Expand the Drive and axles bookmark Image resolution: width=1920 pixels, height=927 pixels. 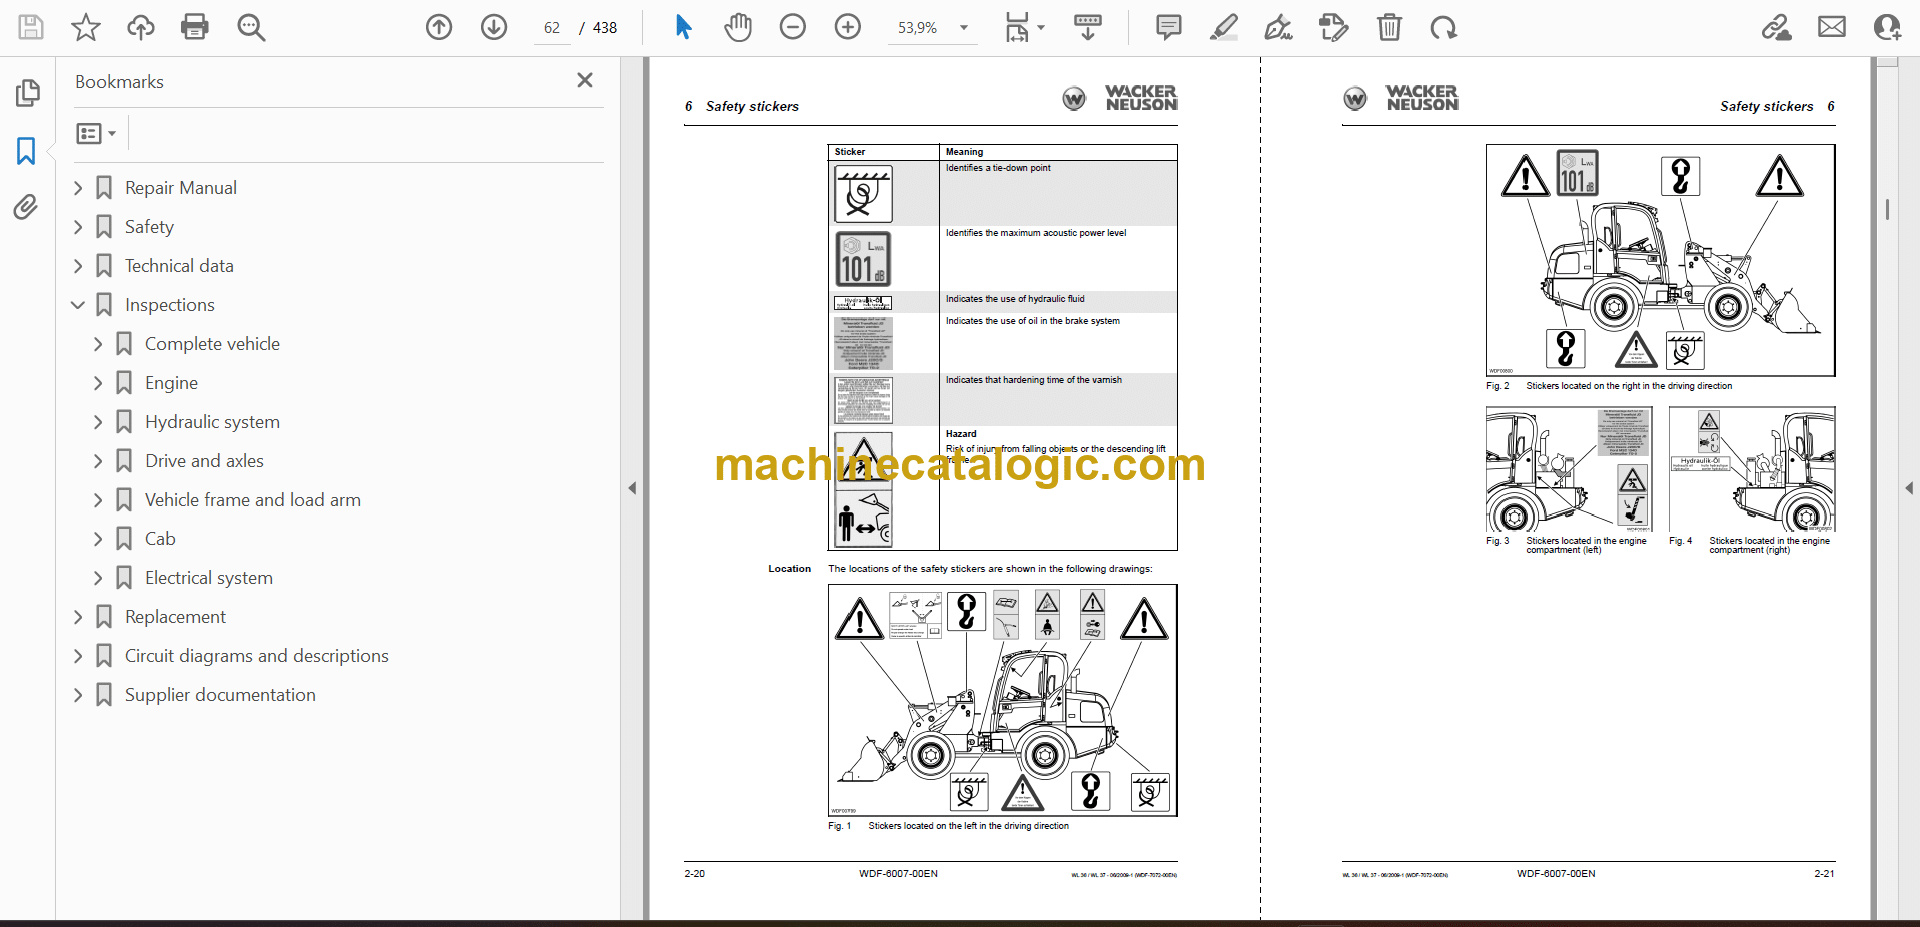tap(98, 461)
